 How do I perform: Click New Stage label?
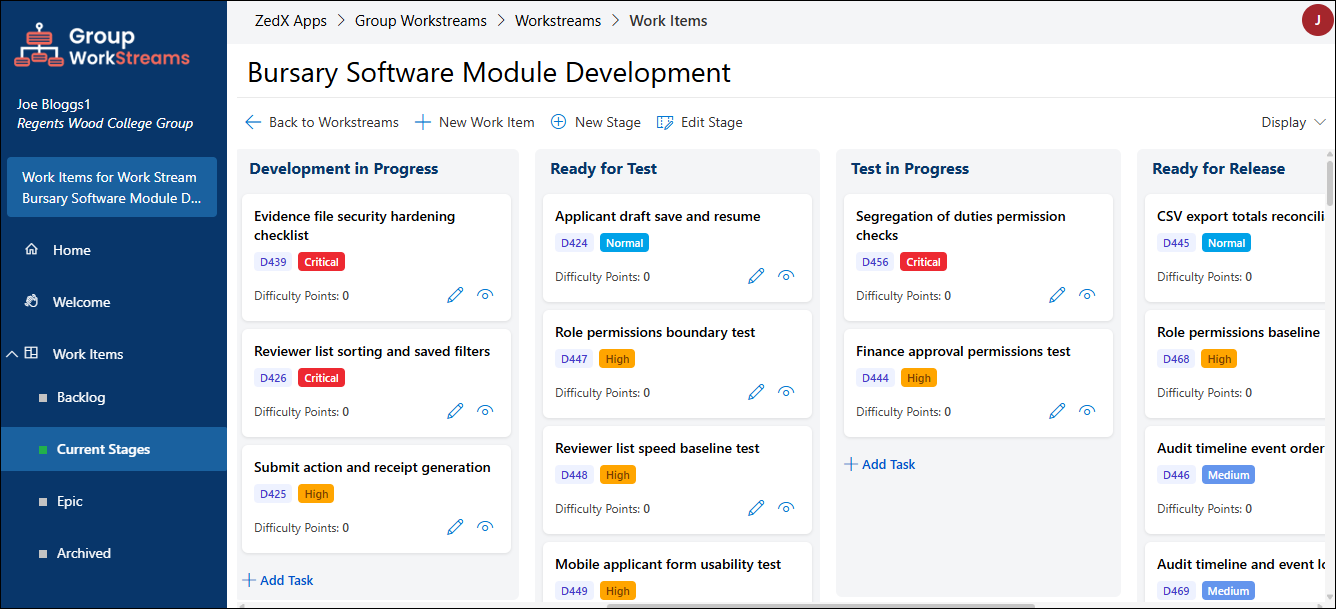pos(608,122)
